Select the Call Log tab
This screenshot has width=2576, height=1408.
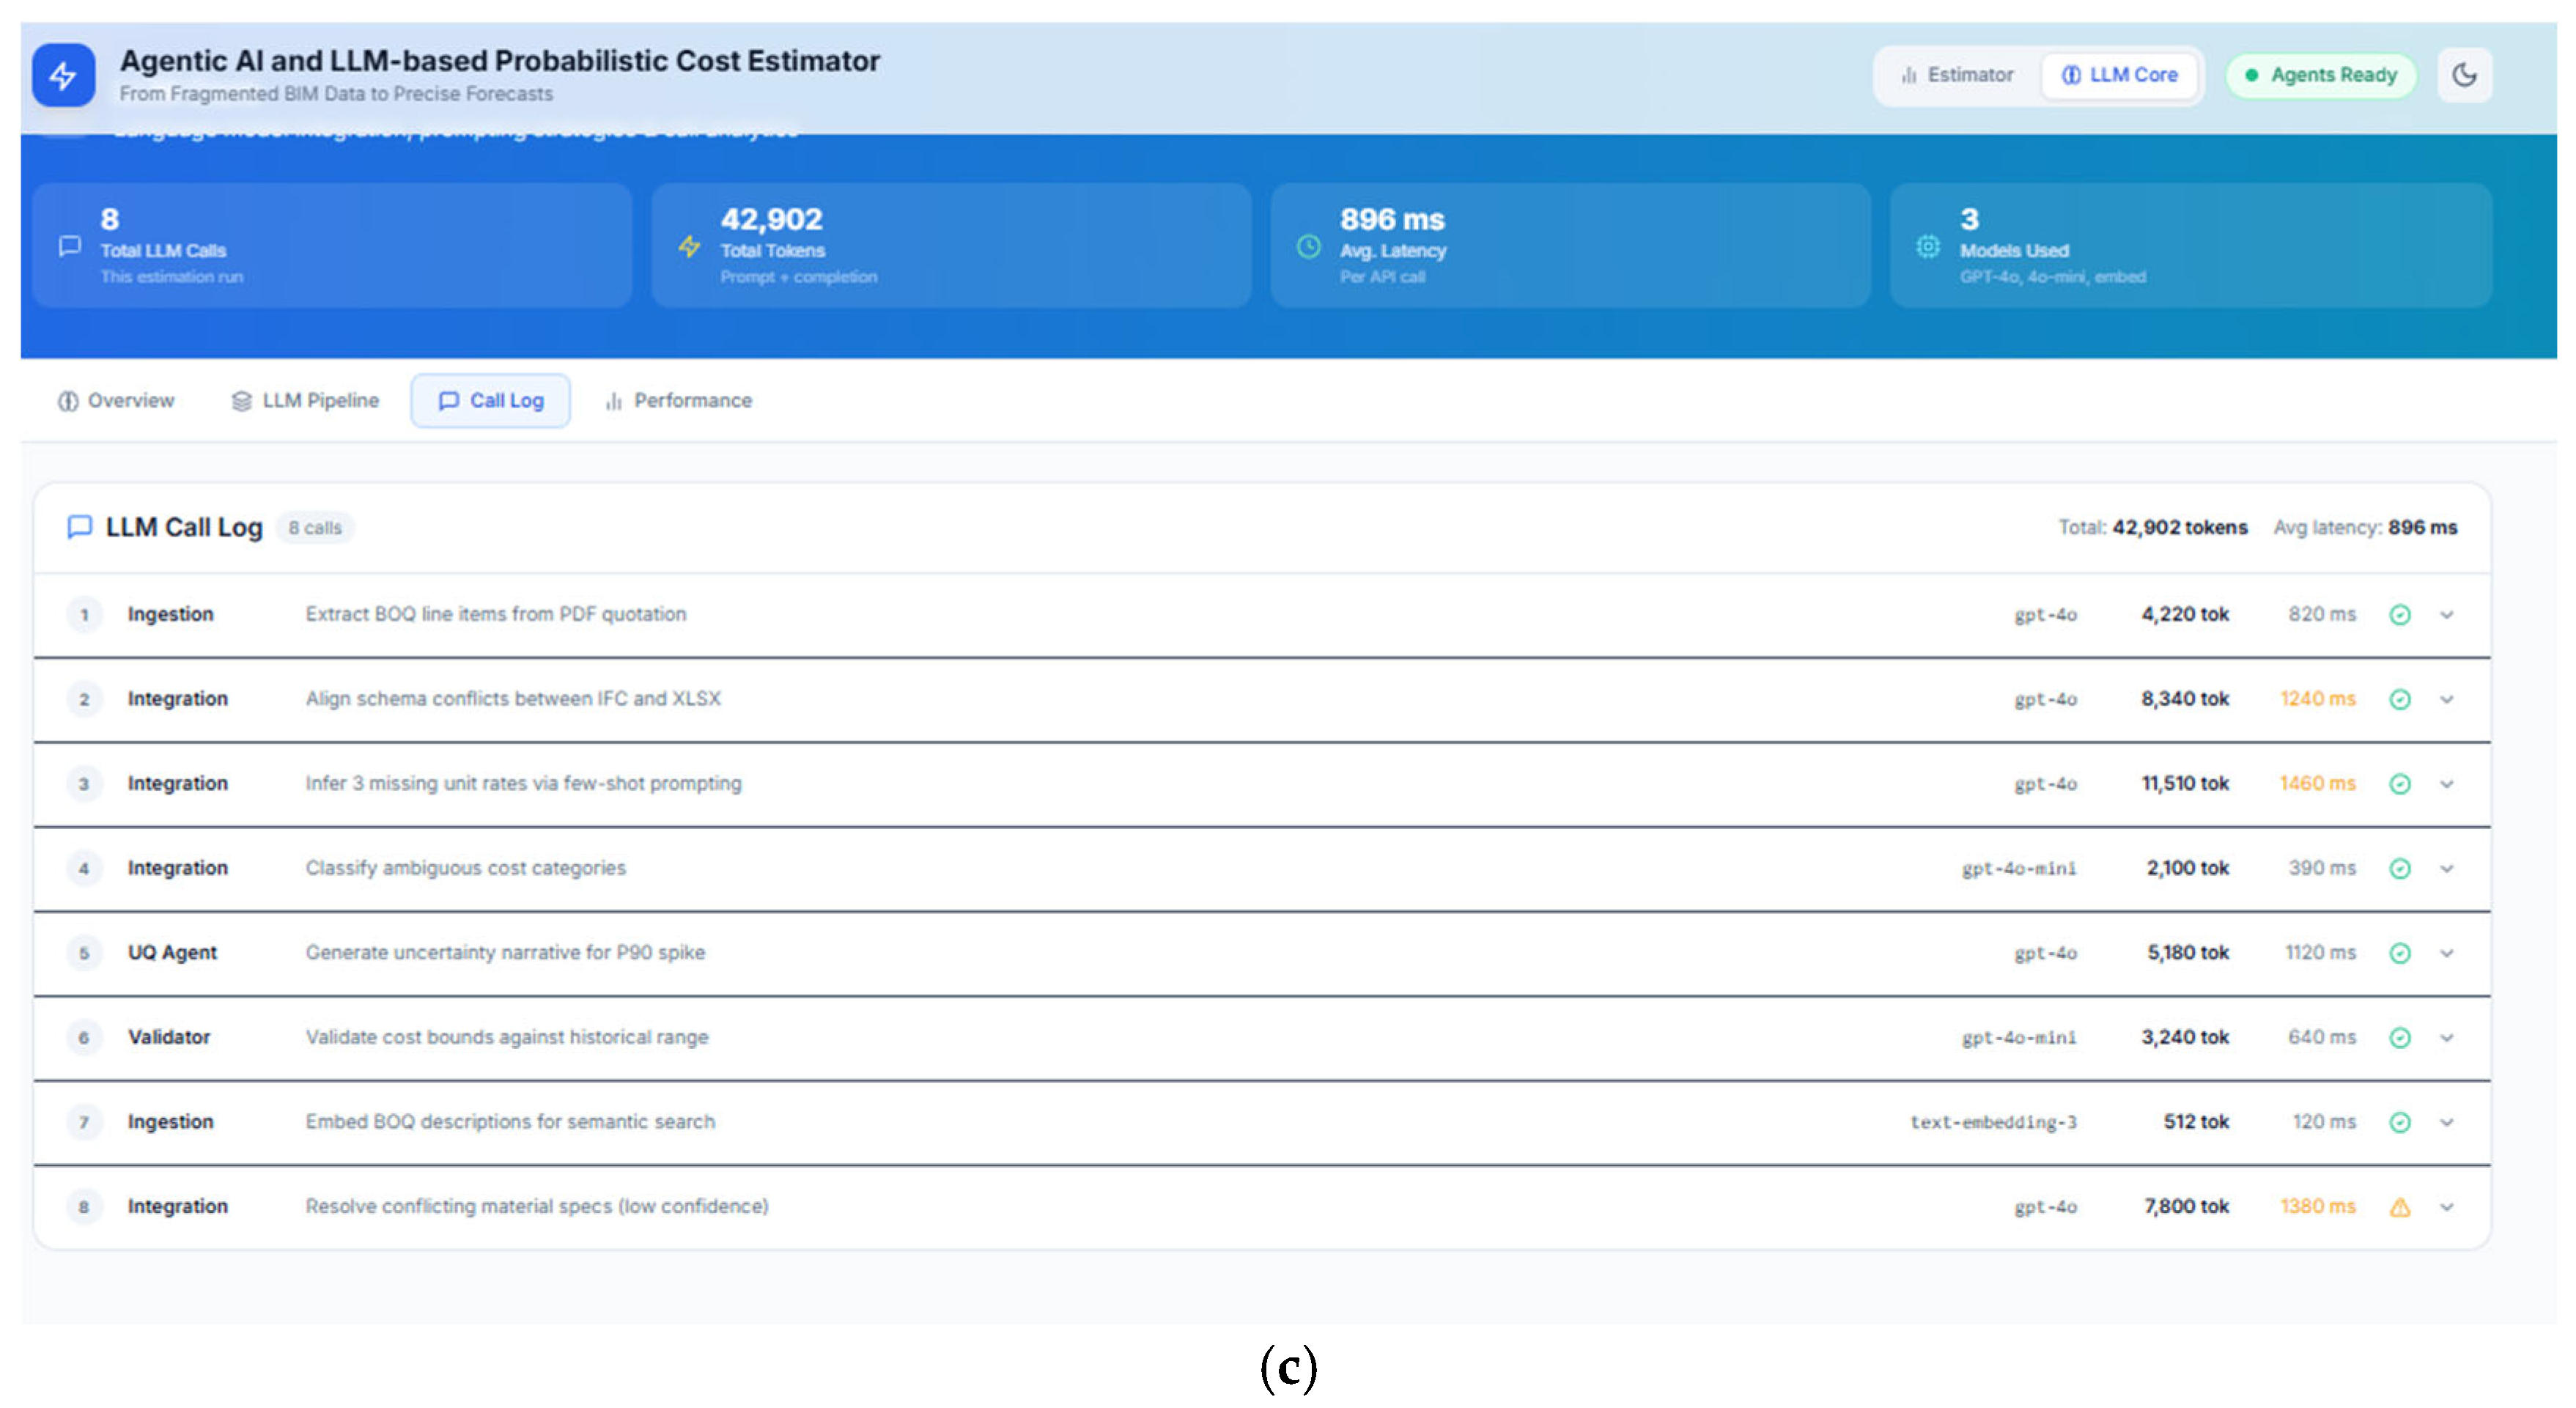491,401
